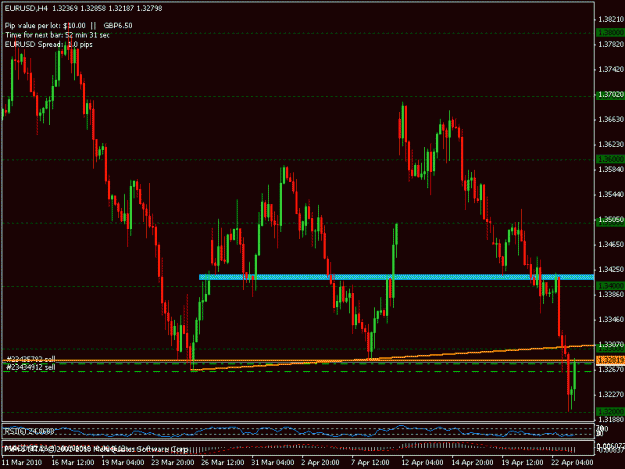
Task: Click the '22 Apr 04:00' time axis label
Action: click(572, 463)
